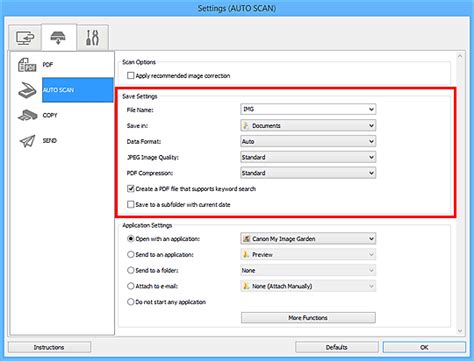Click the Instructions button
Screen dimensions: 474x361
point(49,347)
